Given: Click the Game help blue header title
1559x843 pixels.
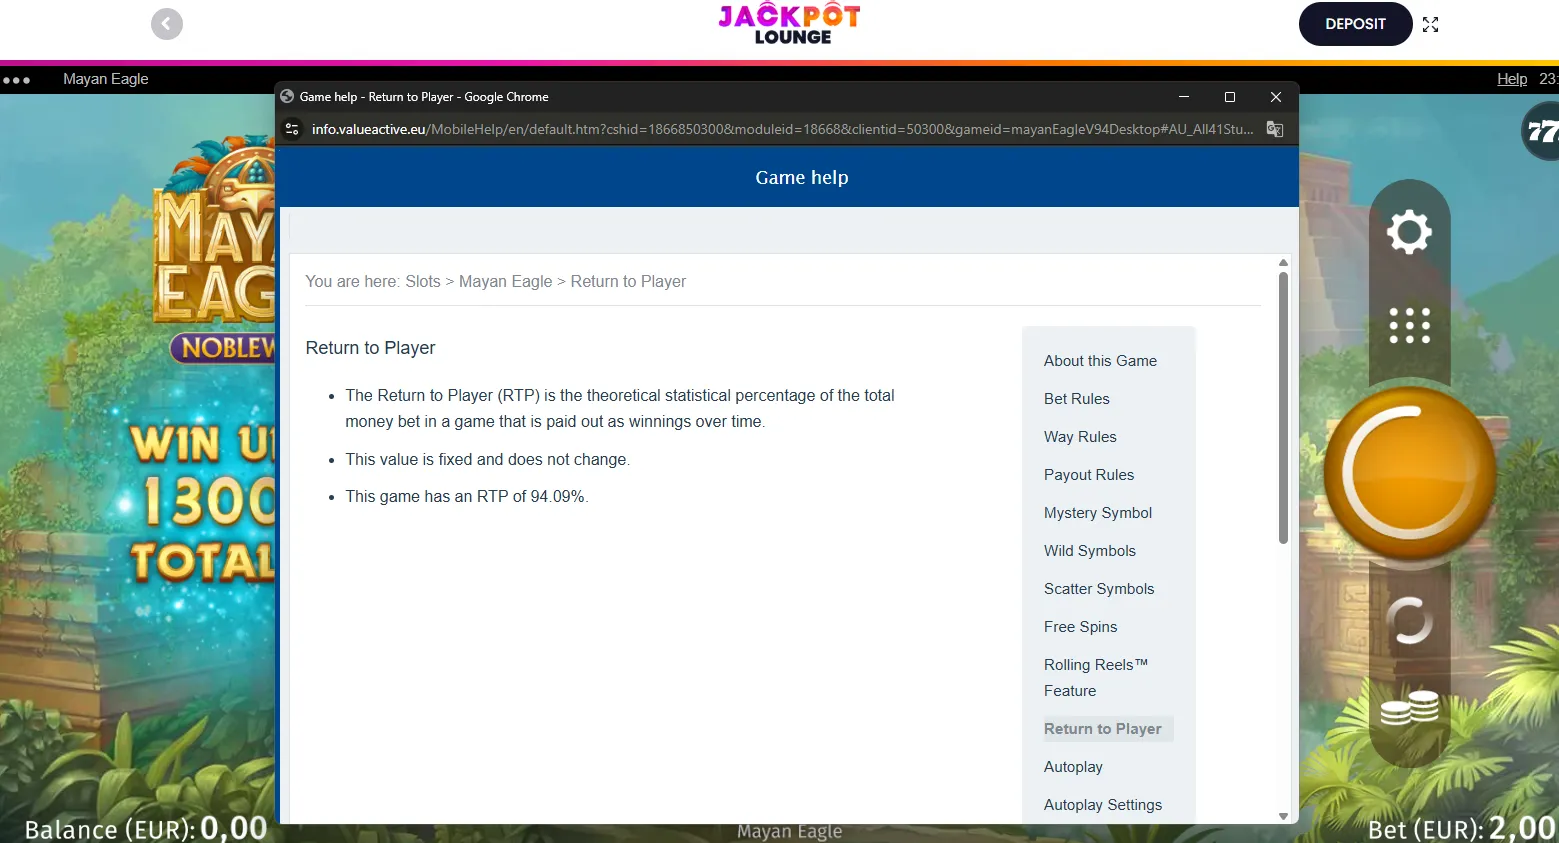Looking at the screenshot, I should point(801,178).
